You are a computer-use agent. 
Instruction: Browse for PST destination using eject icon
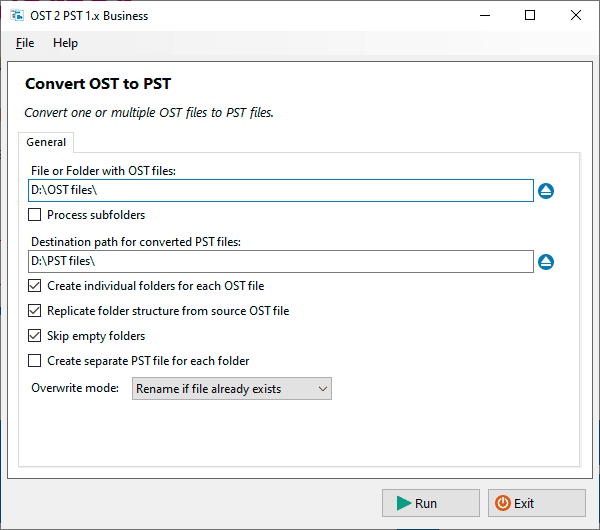coord(546,262)
